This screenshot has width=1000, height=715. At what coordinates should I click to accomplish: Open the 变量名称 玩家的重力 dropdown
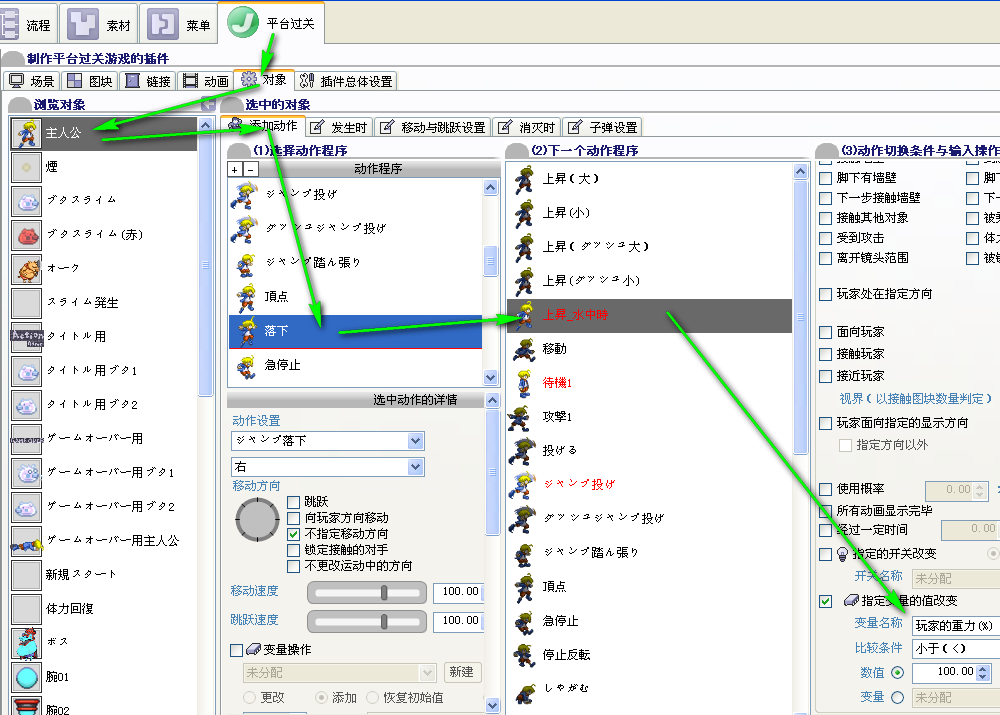(x=956, y=626)
